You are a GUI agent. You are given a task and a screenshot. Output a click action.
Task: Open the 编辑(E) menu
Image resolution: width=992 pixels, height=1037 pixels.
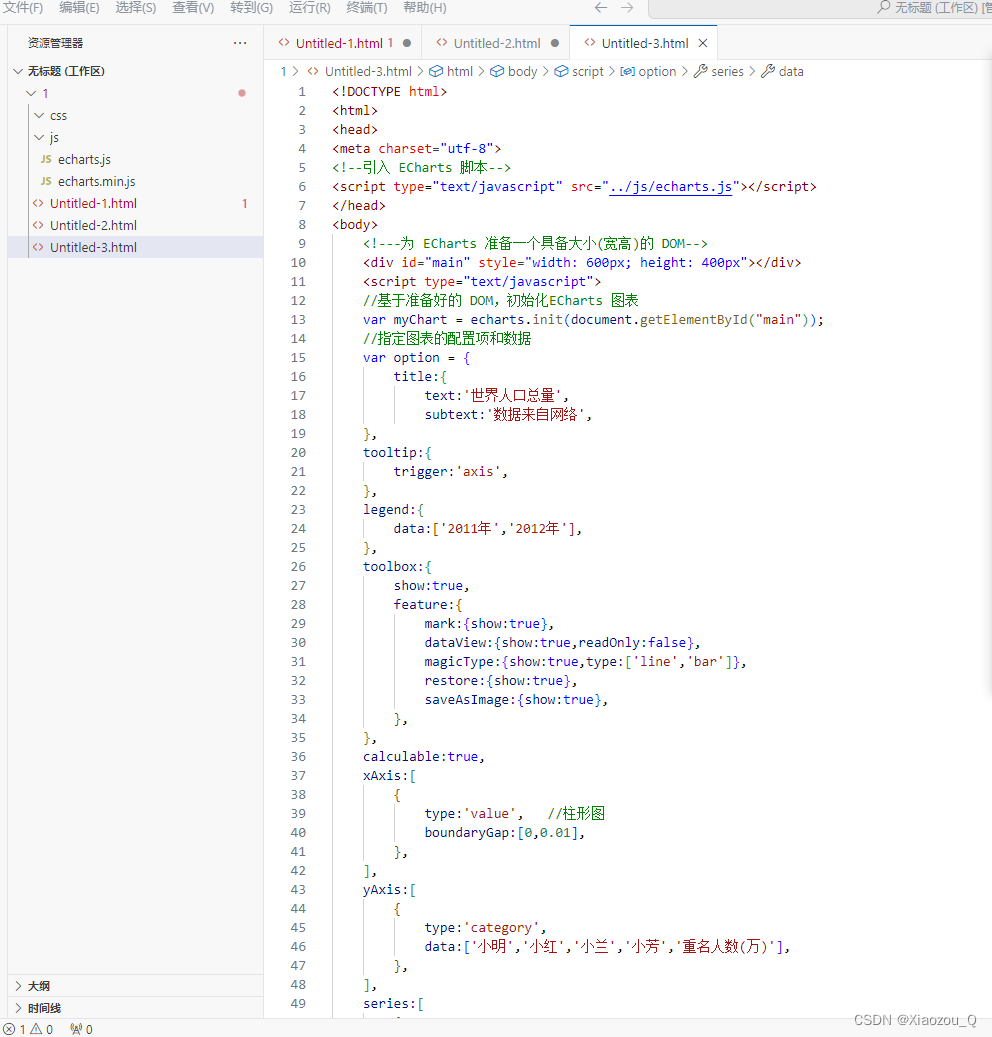(79, 8)
